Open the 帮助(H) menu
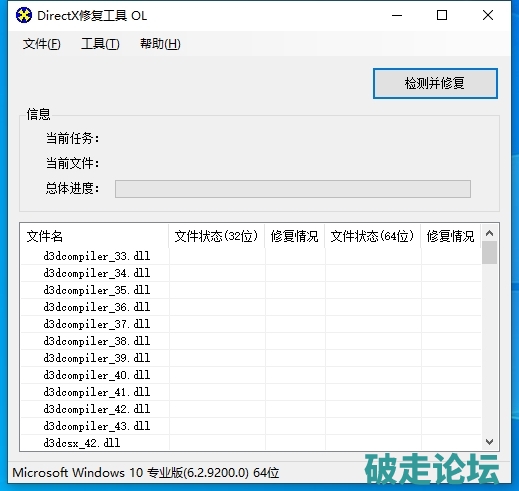Screen dimensions: 519x491 pyautogui.click(x=160, y=44)
